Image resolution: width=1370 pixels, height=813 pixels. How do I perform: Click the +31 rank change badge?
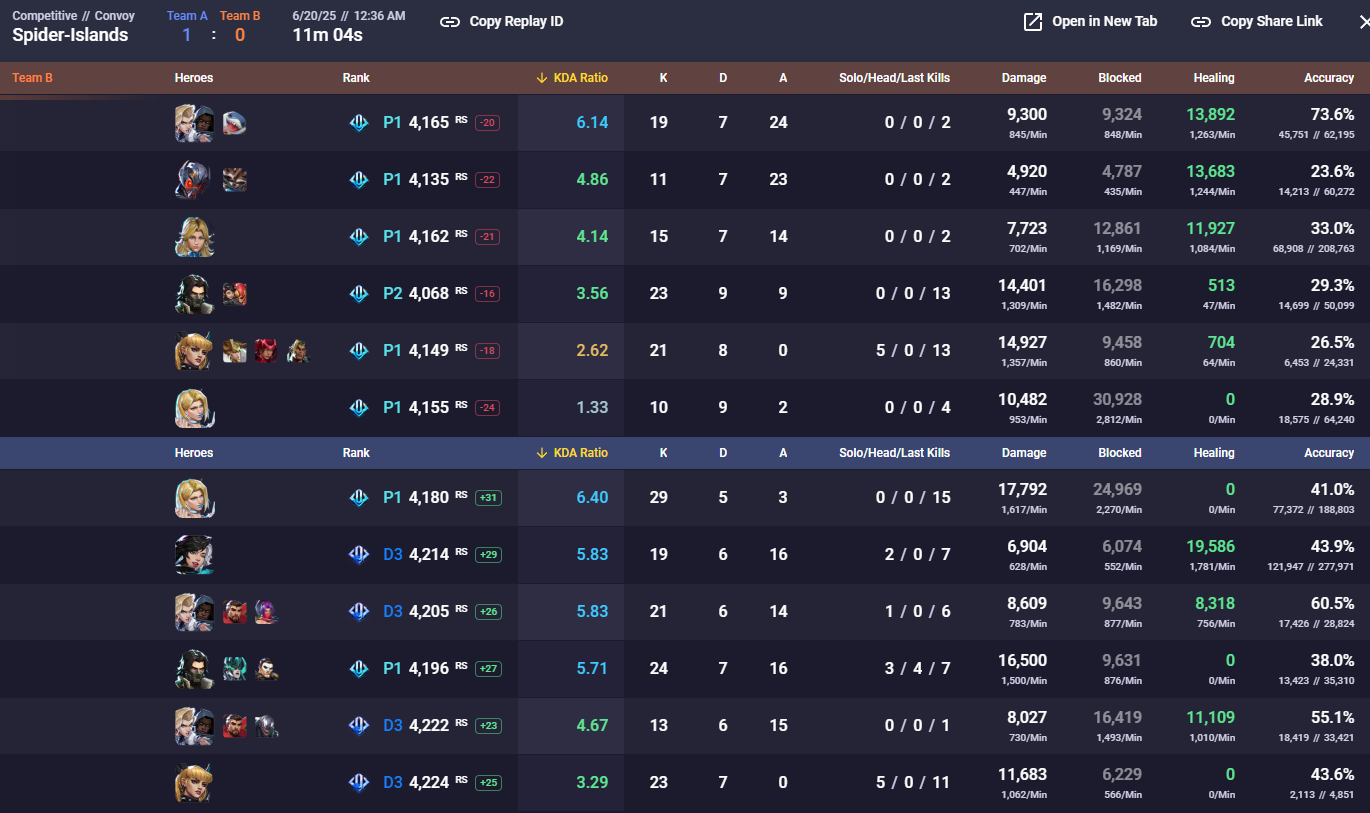click(x=488, y=498)
